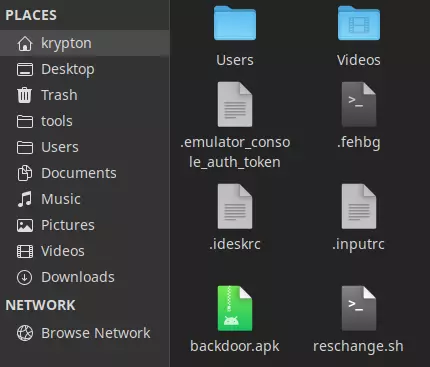This screenshot has height=367, width=430.
Task: Select the tools folder icon in sidebar
Action: 25,121
